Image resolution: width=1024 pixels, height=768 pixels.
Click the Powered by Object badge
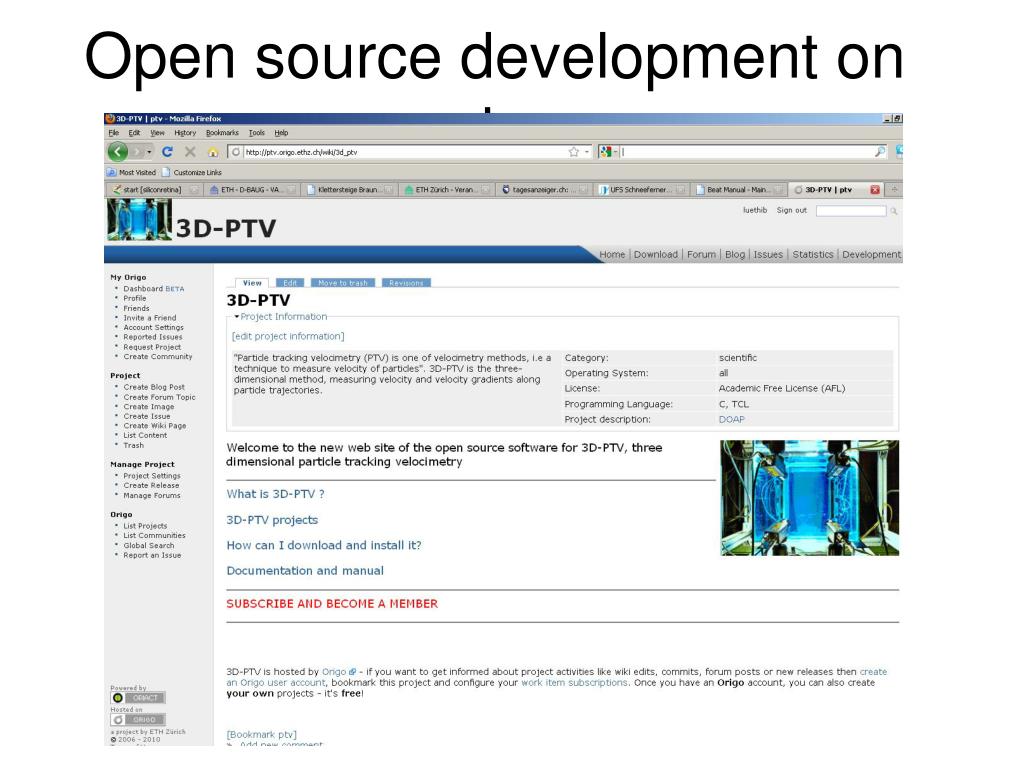pos(138,697)
